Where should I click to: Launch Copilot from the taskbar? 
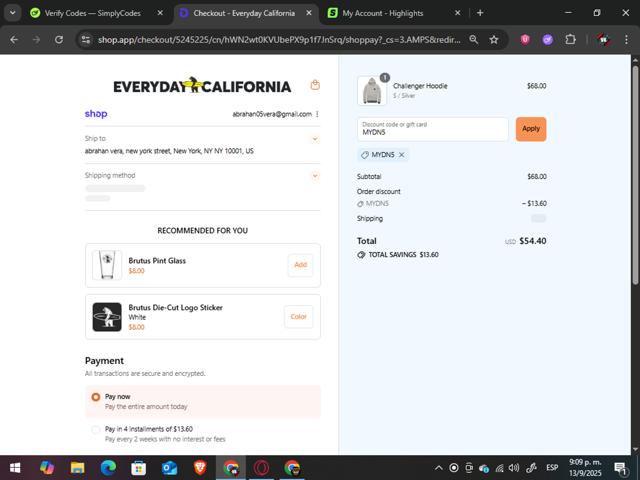coord(47,468)
